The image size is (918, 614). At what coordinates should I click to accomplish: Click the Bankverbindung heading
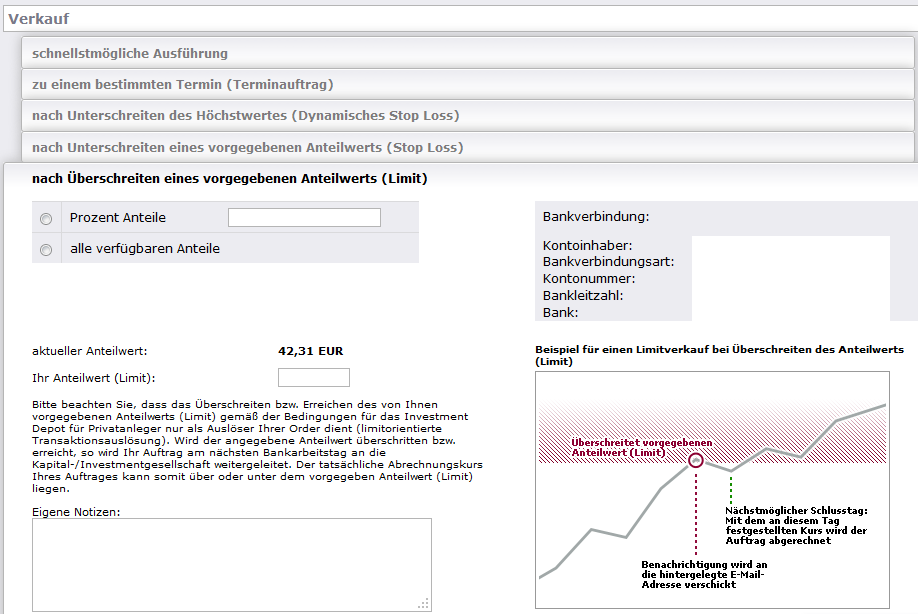596,217
